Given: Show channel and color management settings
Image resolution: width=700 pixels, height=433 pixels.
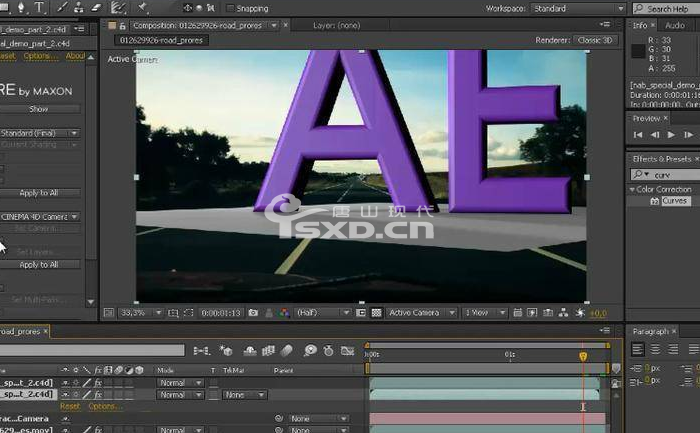Looking at the screenshot, I should [x=284, y=313].
